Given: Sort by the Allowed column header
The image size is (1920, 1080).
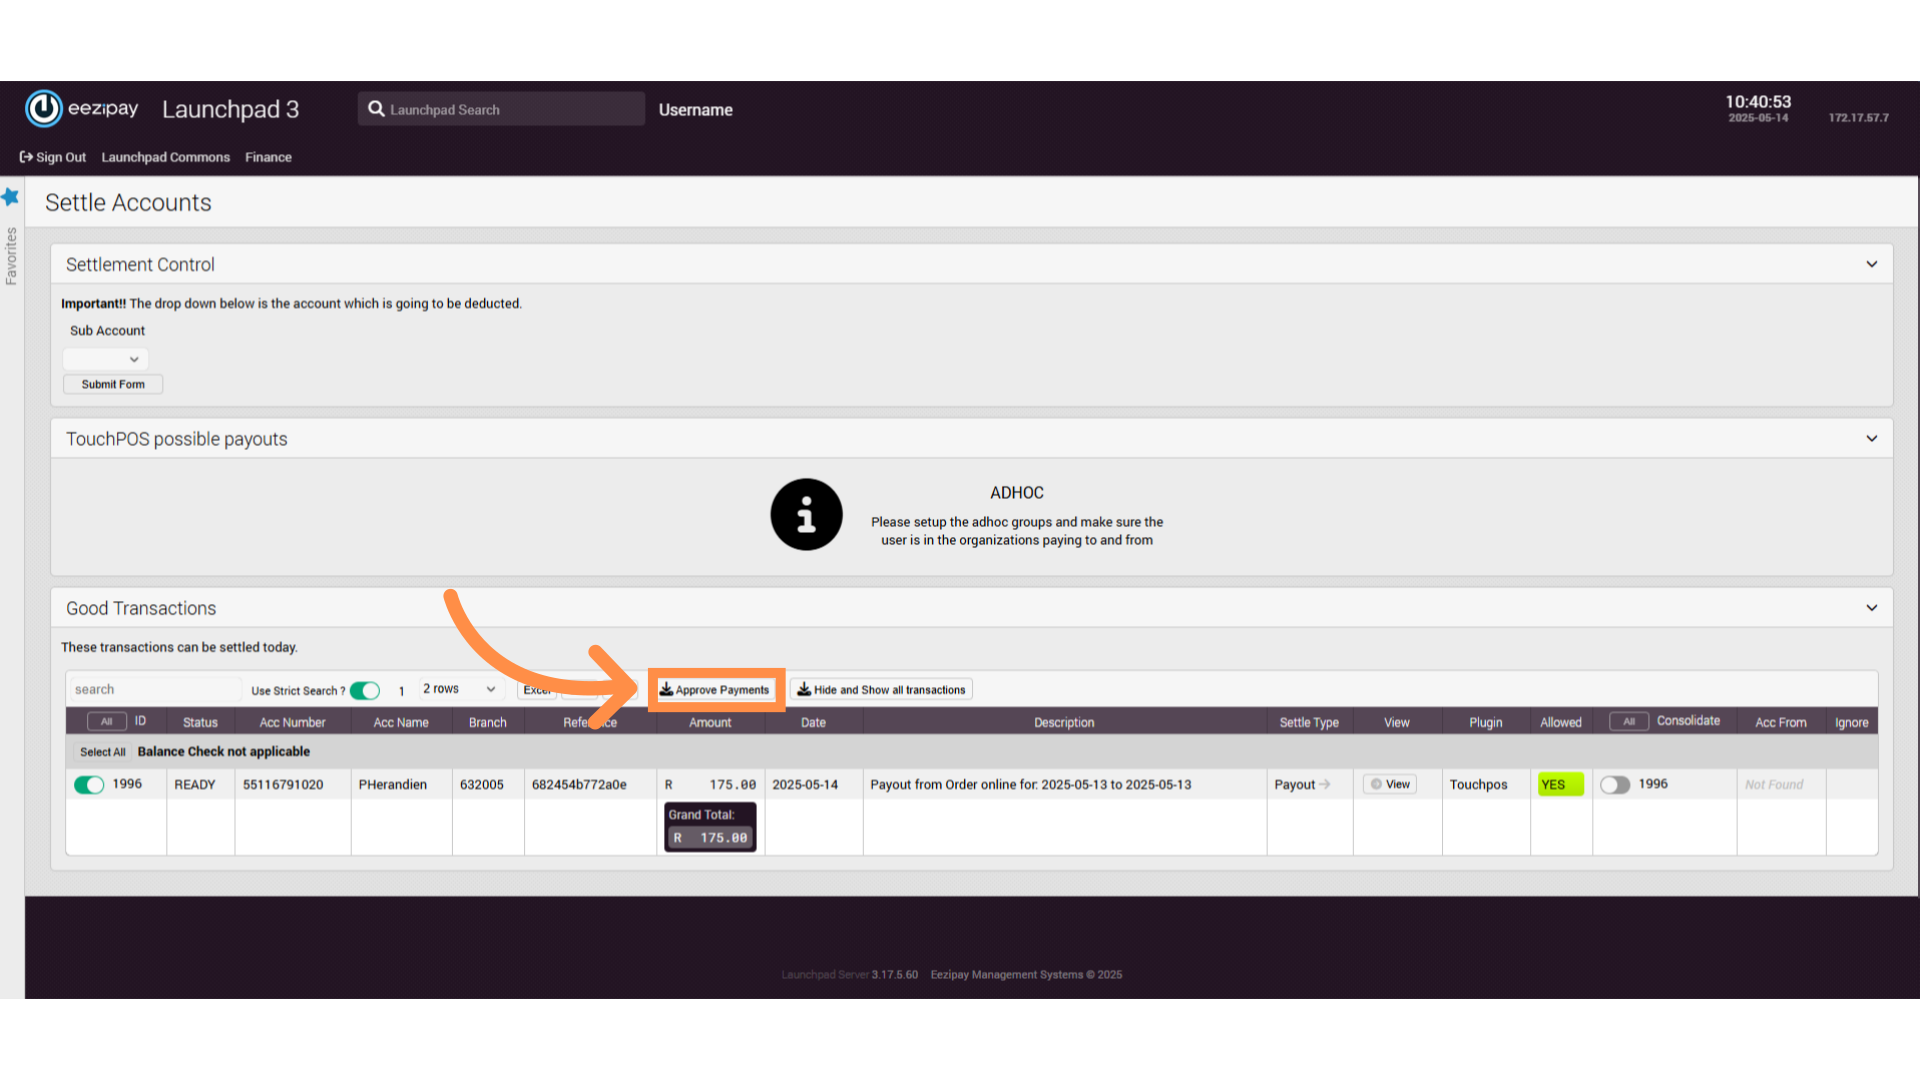Looking at the screenshot, I should (x=1560, y=722).
